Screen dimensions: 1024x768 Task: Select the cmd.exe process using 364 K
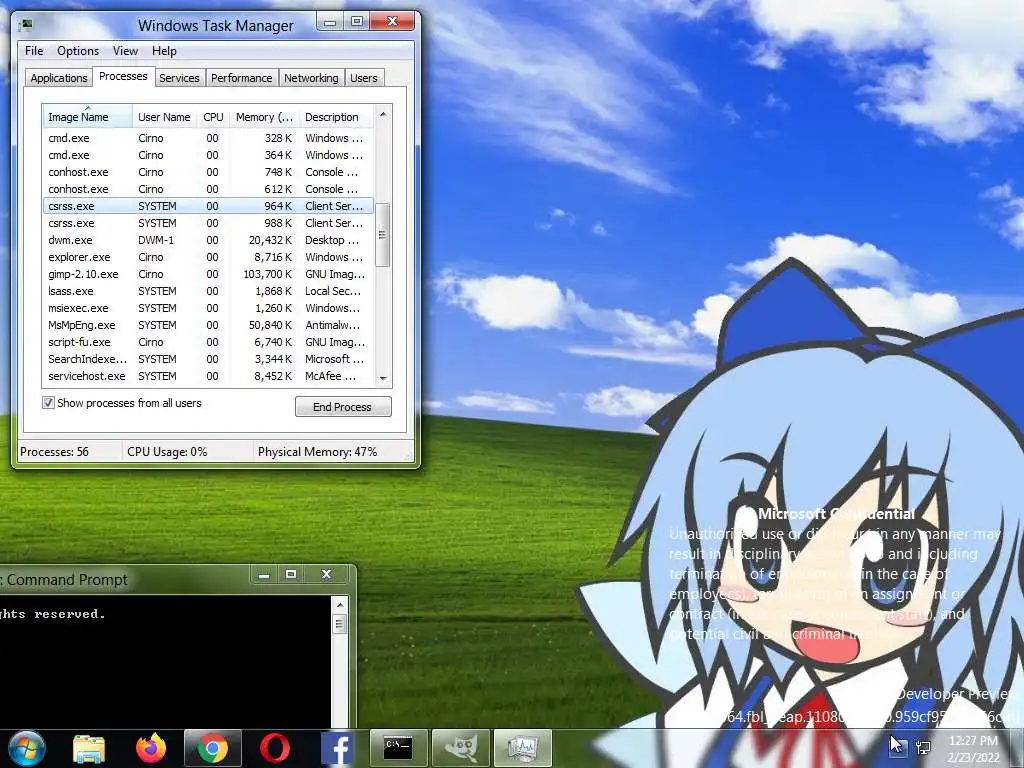coord(208,155)
